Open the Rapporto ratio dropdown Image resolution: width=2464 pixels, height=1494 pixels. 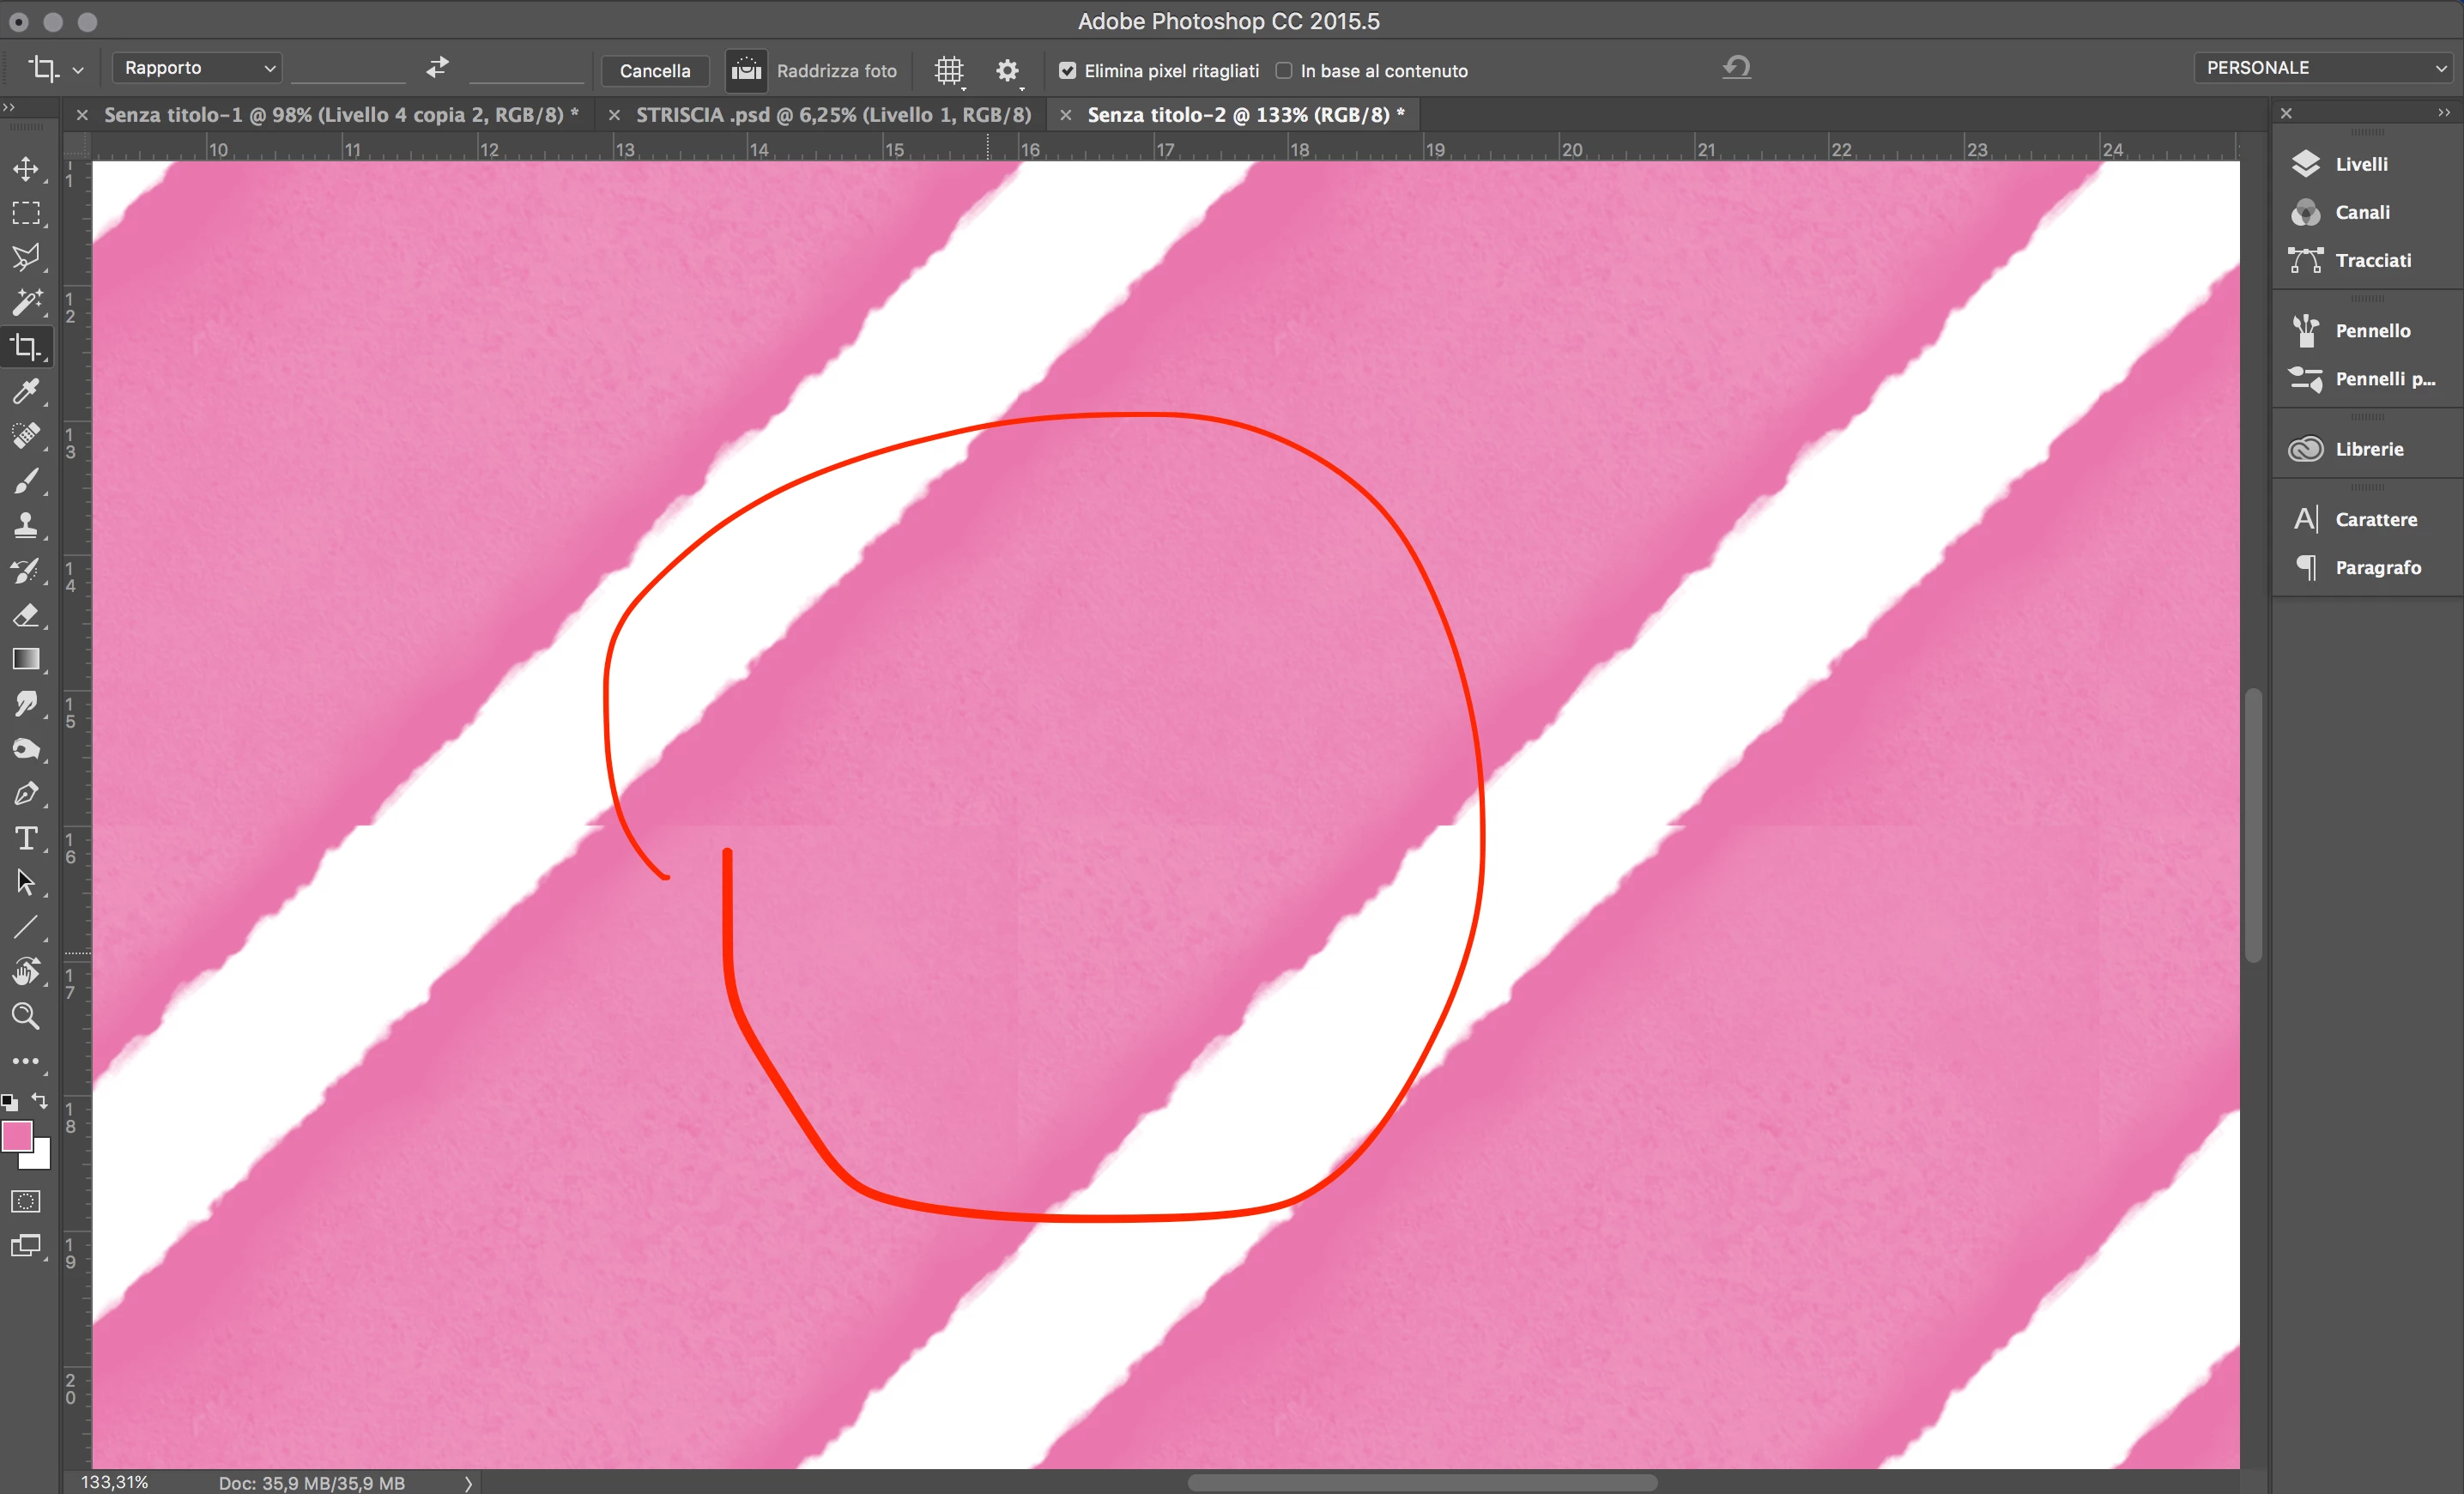click(x=197, y=68)
